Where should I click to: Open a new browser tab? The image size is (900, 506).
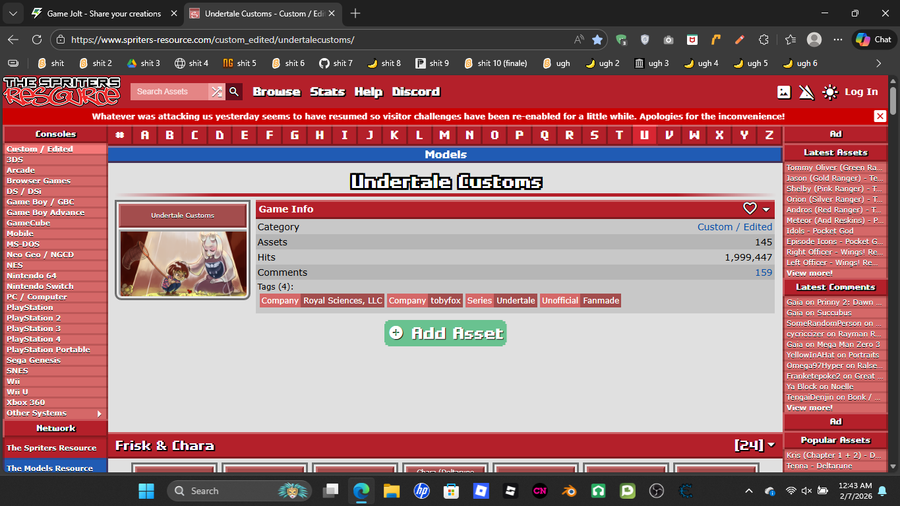(355, 13)
